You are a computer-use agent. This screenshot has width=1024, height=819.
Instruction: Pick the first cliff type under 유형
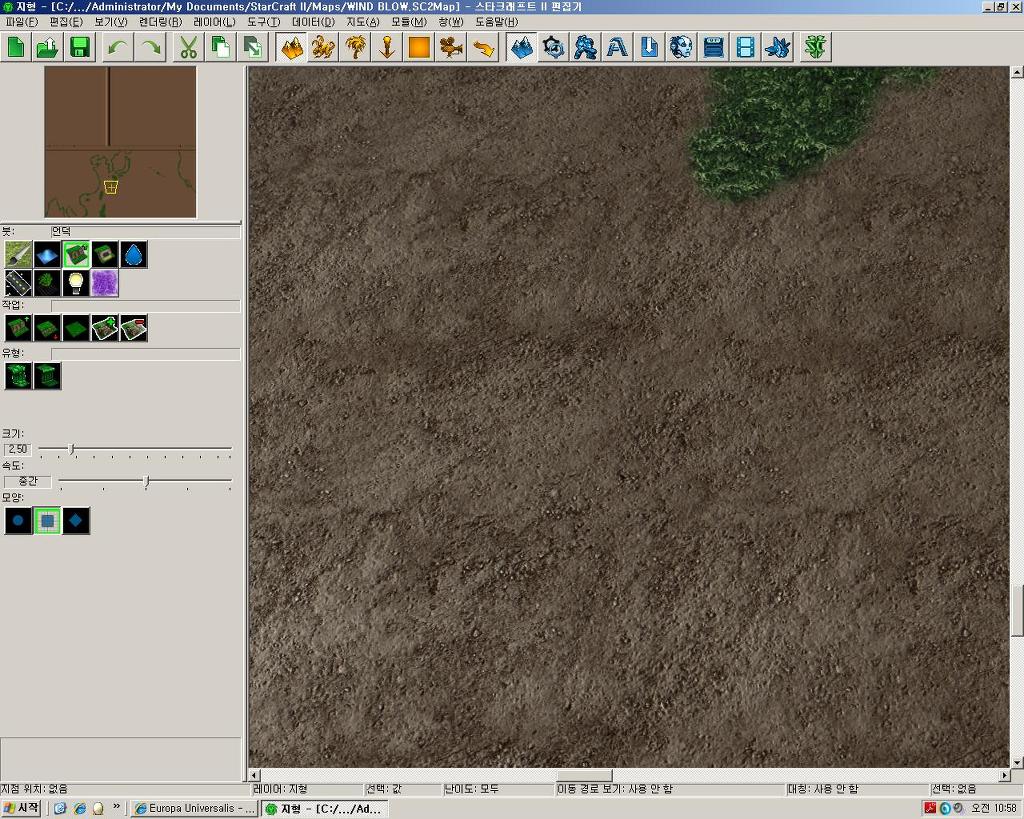point(18,376)
